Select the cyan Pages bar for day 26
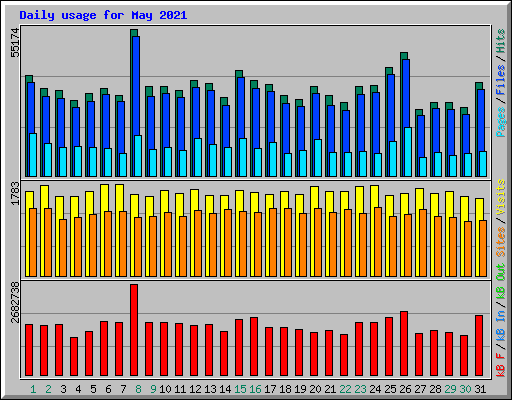 [x=408, y=152]
